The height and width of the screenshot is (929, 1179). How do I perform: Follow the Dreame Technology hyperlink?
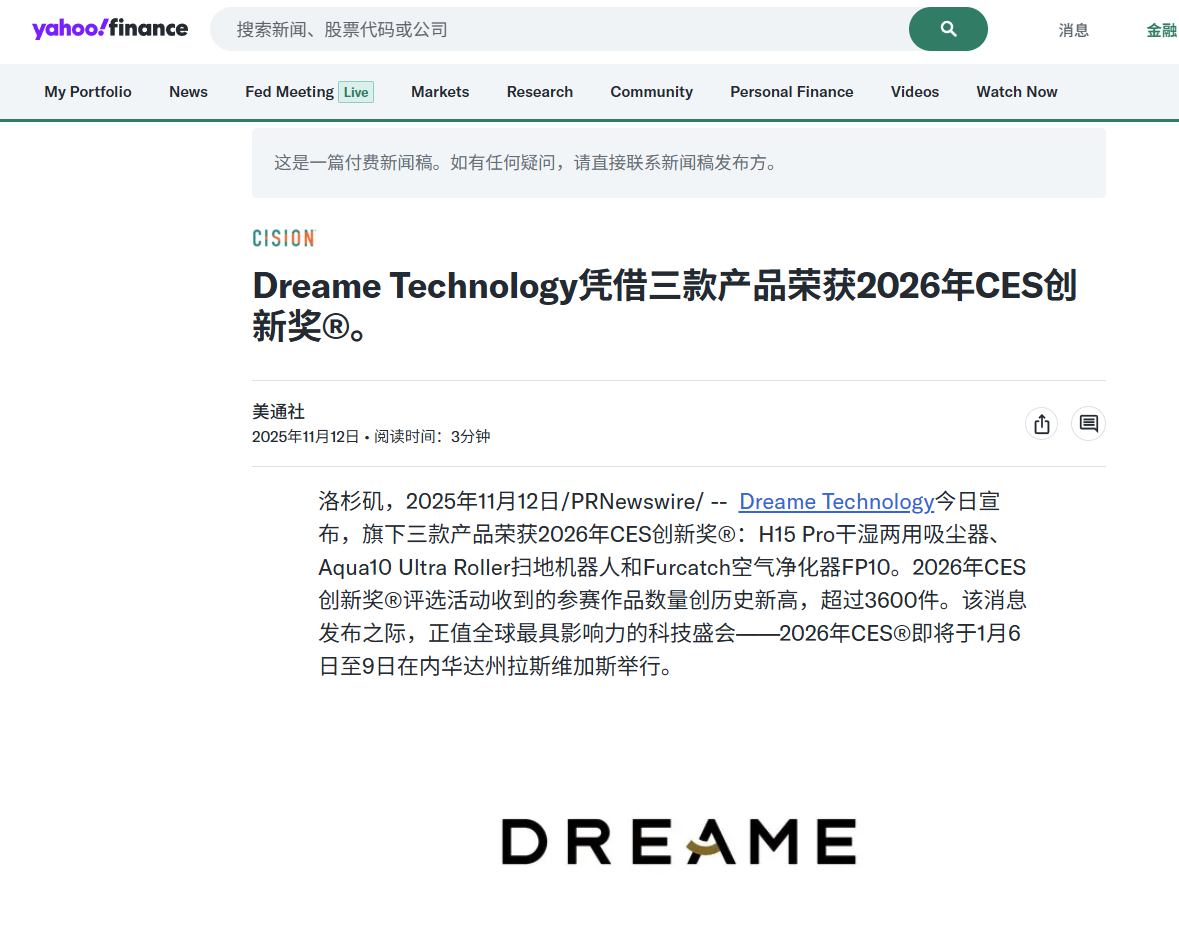pos(836,501)
